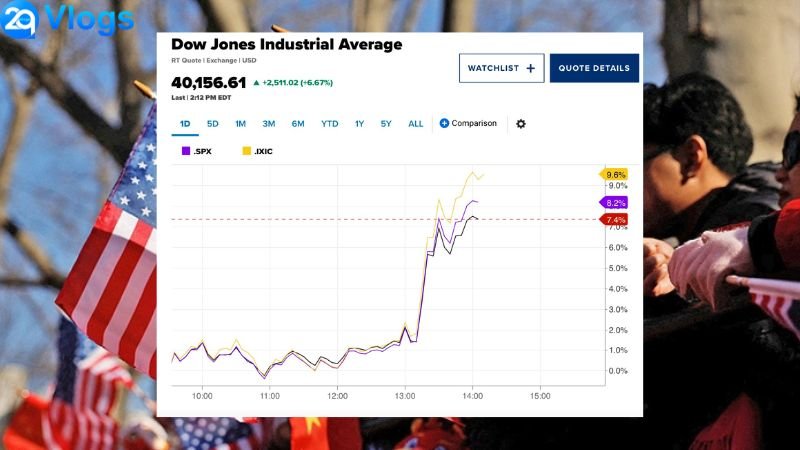Switch to the 6M time range
This screenshot has height=450, width=800.
pyautogui.click(x=298, y=123)
